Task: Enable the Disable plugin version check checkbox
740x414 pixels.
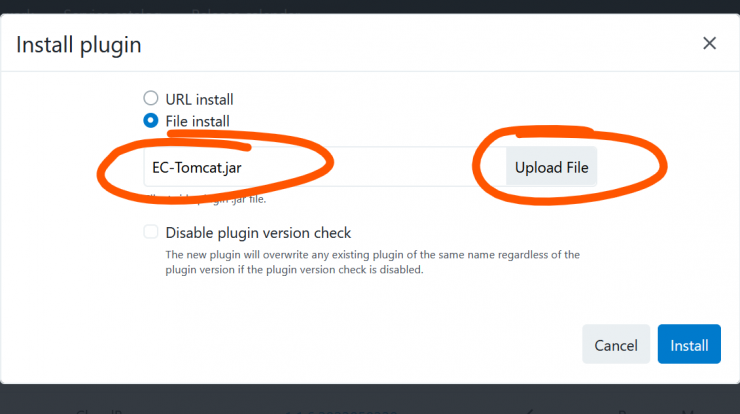Action: (151, 232)
